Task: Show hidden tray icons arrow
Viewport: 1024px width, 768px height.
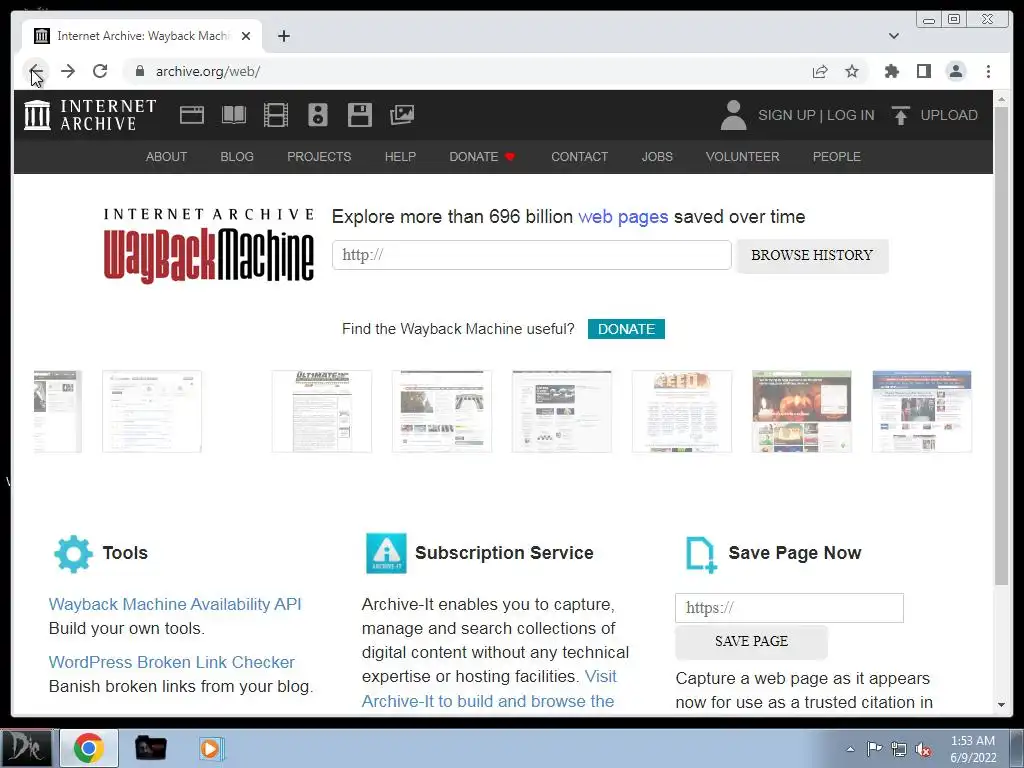Action: coord(850,749)
